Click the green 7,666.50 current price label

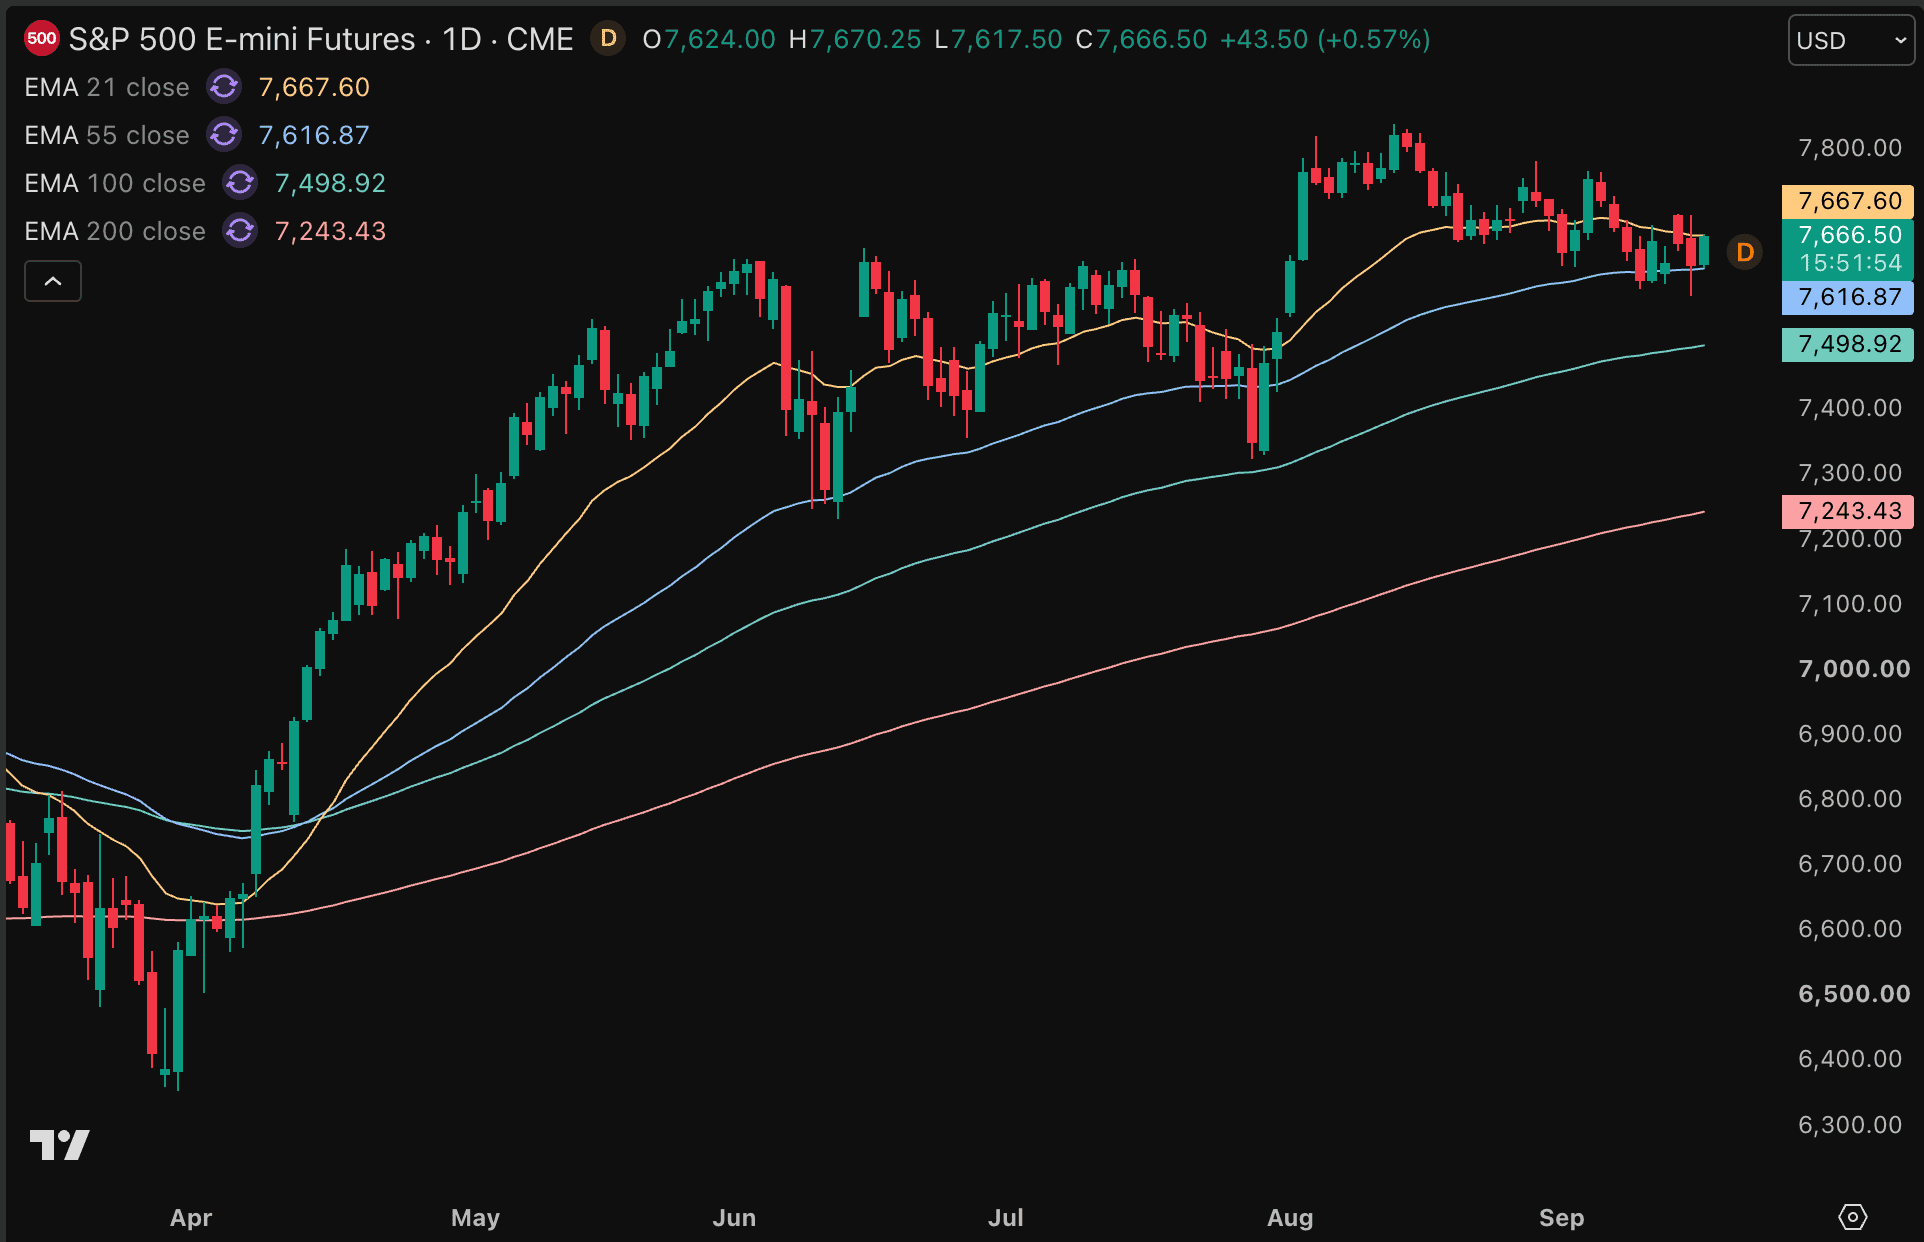(x=1848, y=235)
